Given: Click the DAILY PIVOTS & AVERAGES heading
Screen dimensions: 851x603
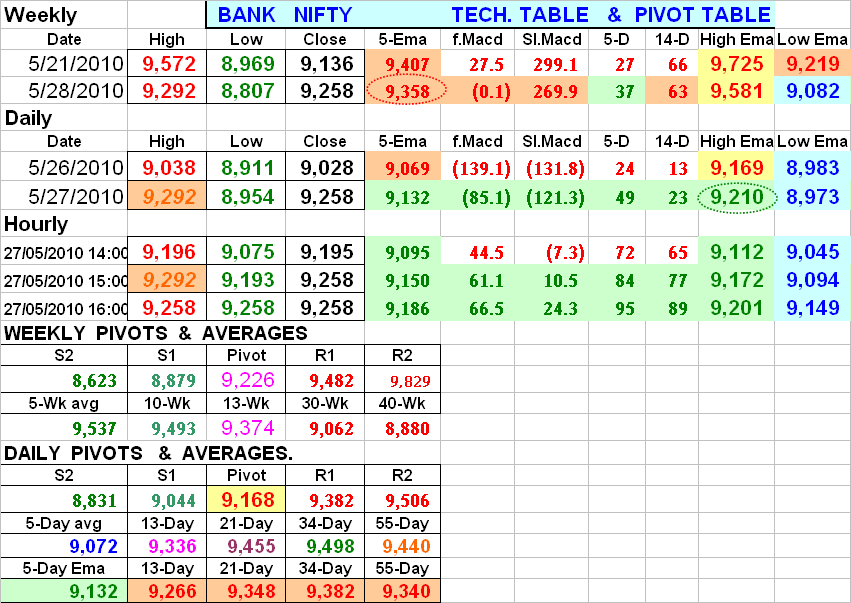Looking at the screenshot, I should tap(148, 453).
